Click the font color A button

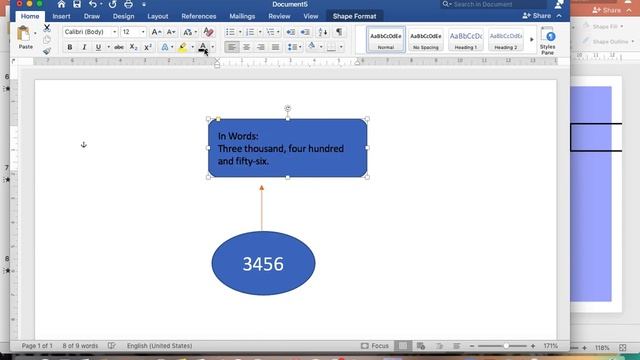[x=203, y=47]
